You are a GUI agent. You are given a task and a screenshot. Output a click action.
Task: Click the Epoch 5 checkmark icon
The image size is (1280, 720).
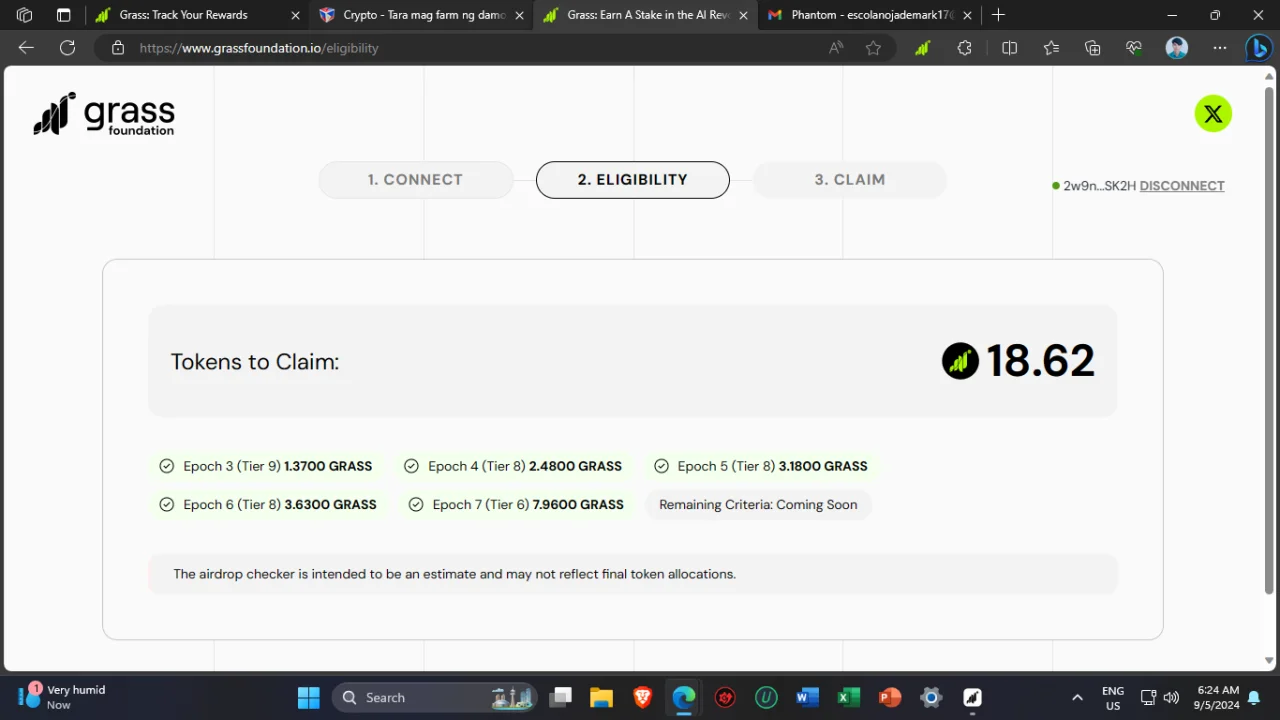click(661, 466)
